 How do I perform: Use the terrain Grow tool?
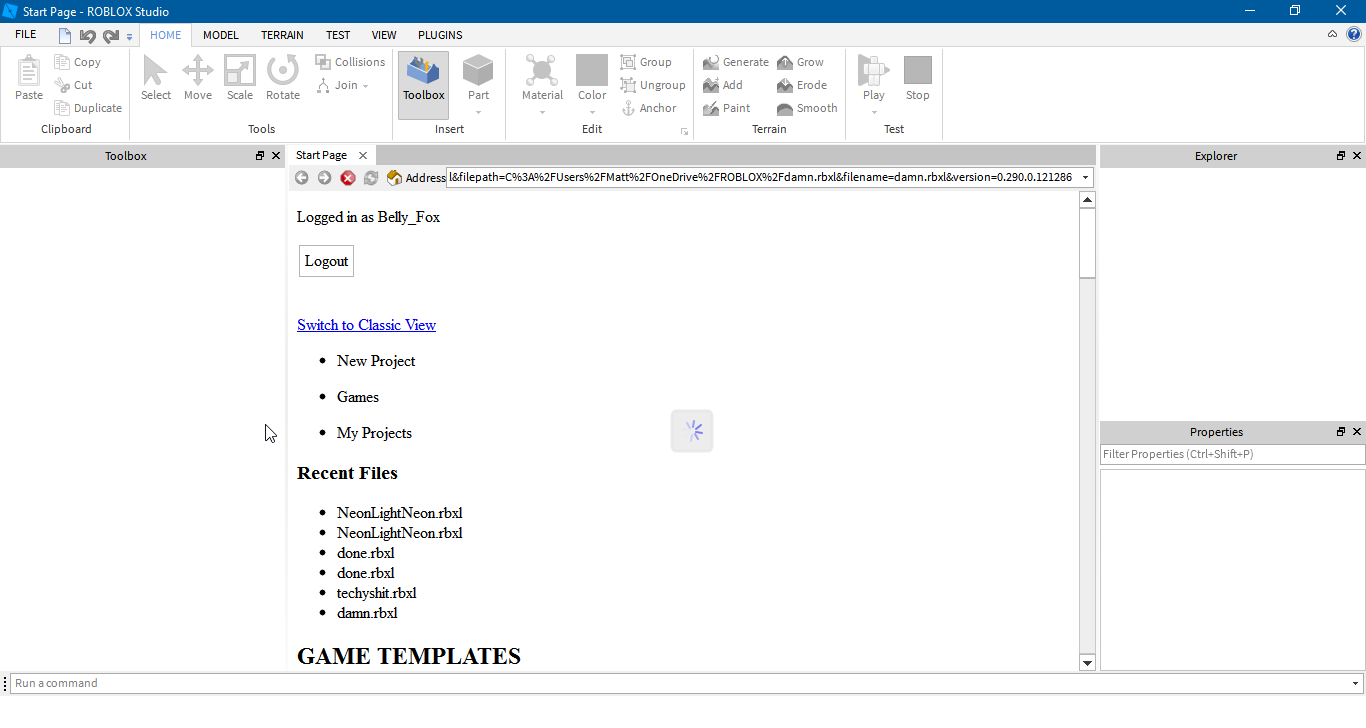tap(801, 62)
